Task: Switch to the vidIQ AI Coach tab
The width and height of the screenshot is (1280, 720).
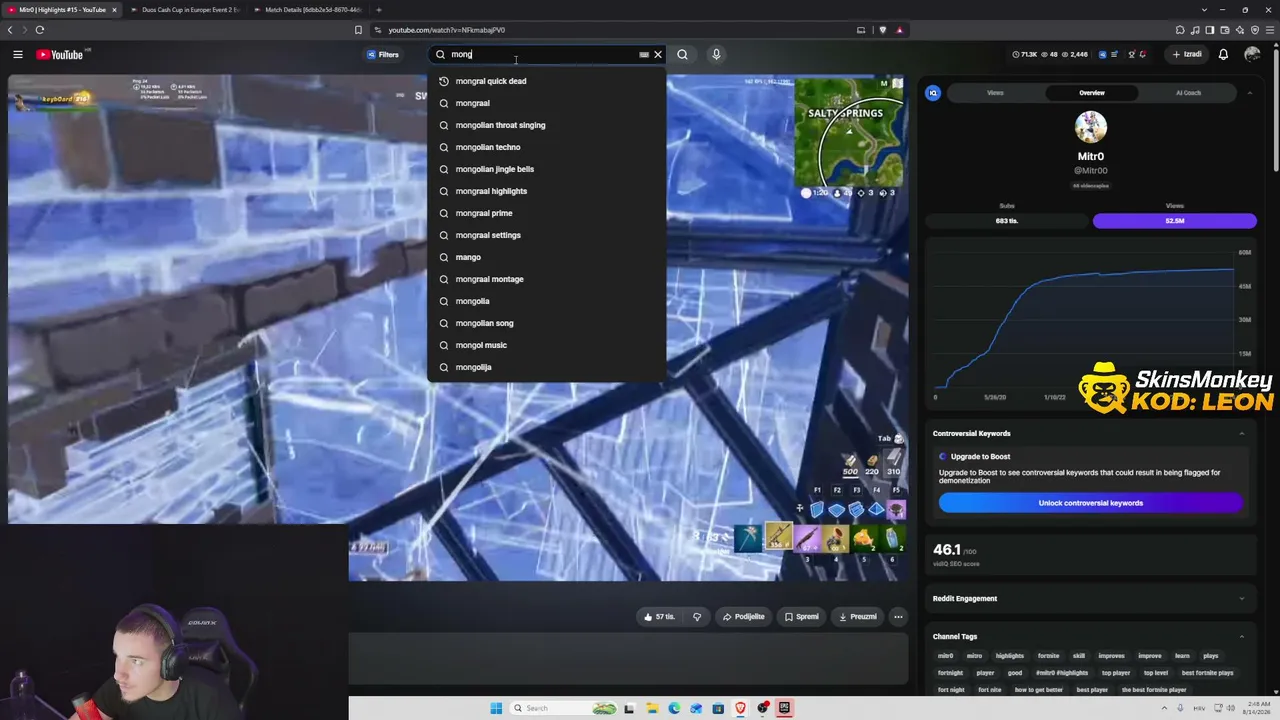Action: tap(1188, 93)
